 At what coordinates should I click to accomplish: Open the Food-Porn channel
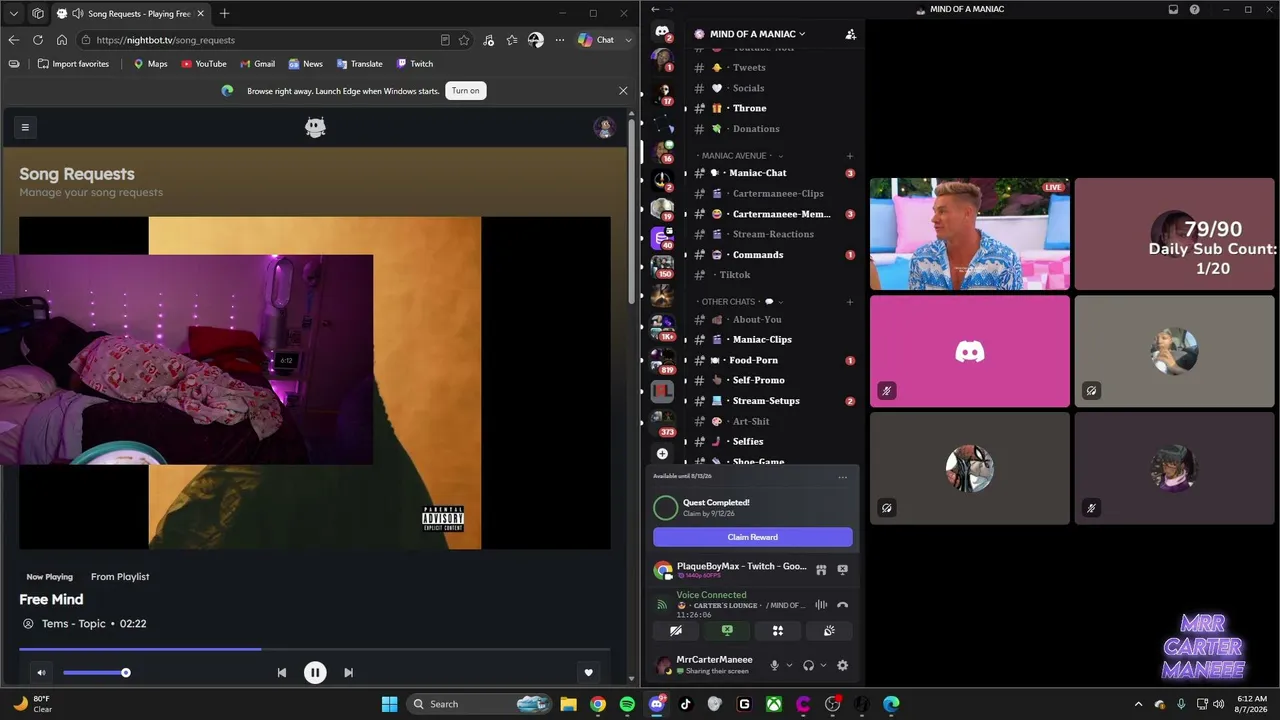pos(772,360)
